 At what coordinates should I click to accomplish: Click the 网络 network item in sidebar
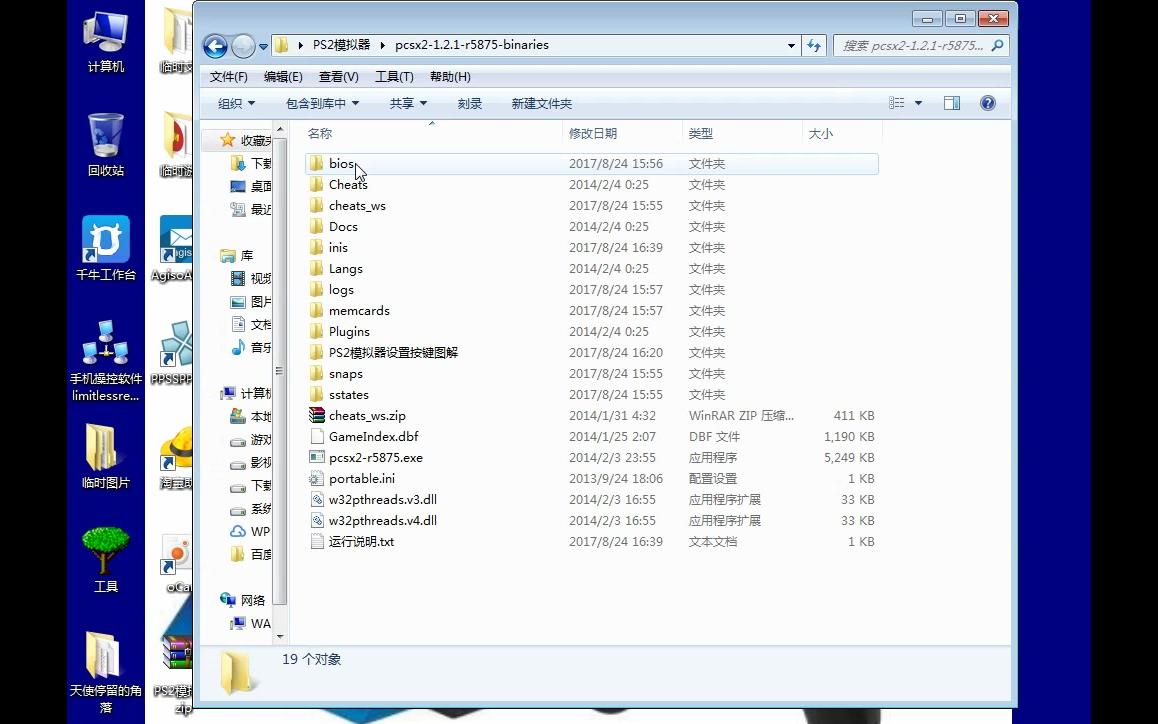click(243, 600)
